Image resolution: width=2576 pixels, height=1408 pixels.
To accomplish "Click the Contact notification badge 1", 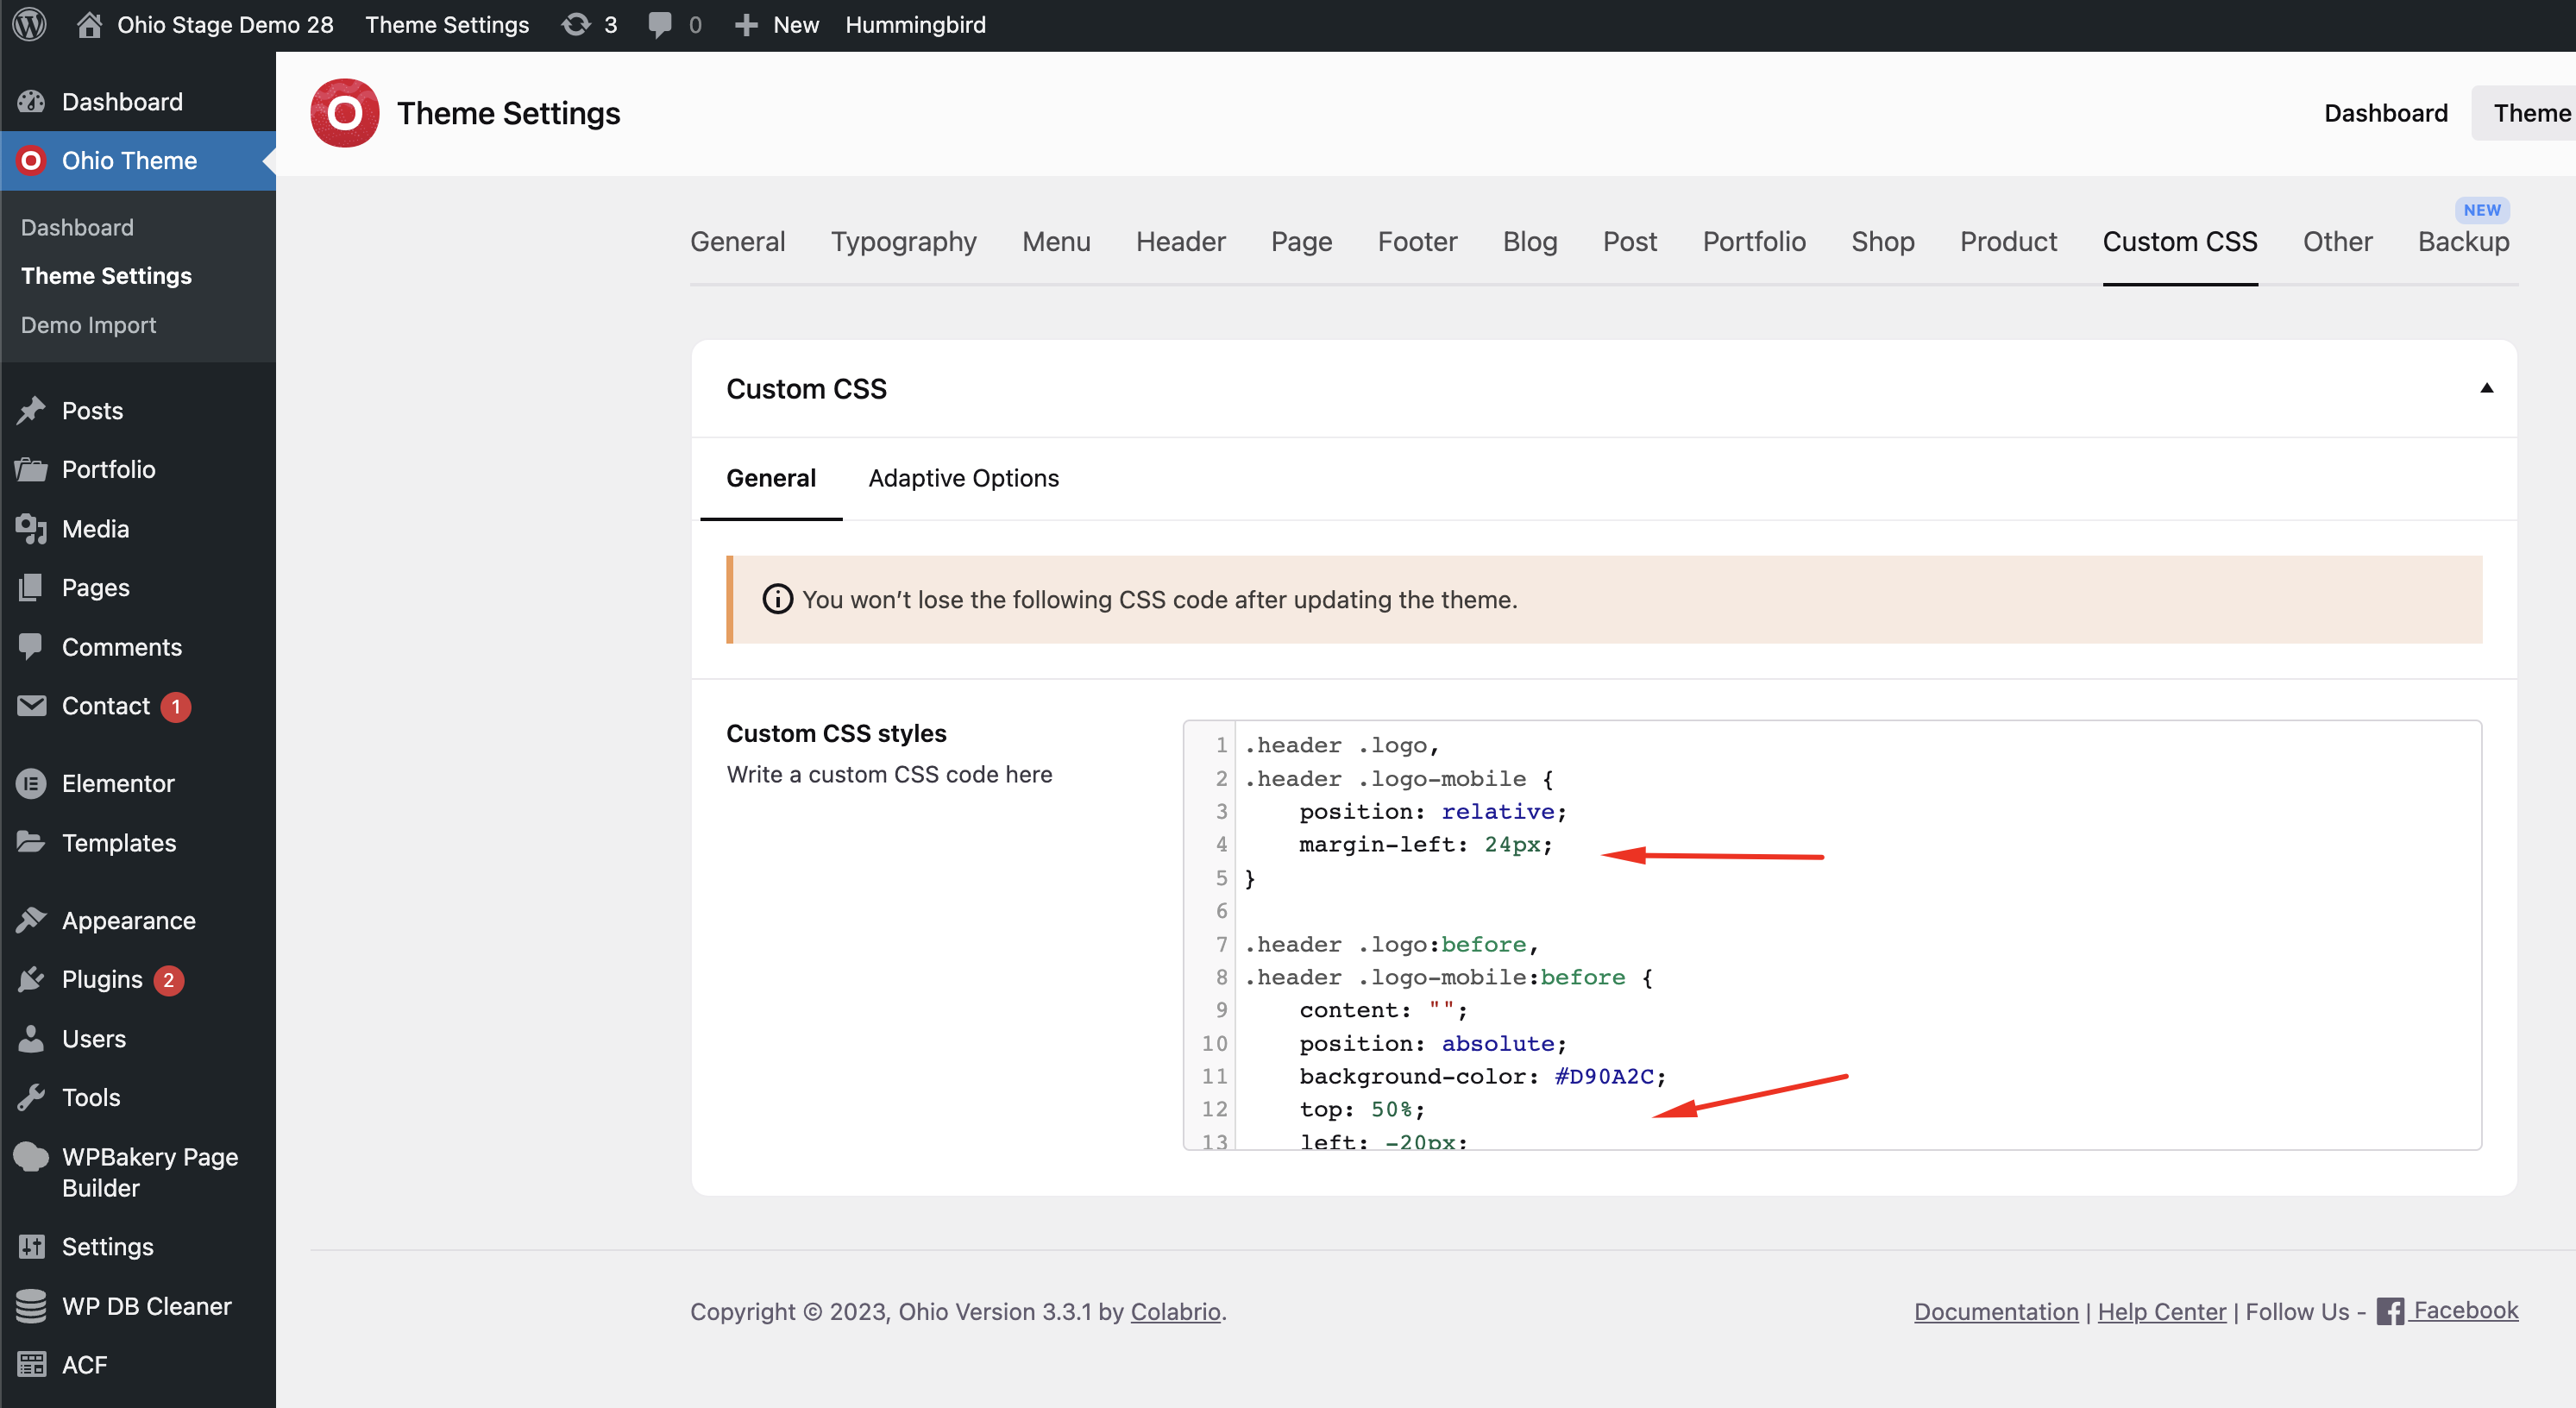I will (x=176, y=706).
